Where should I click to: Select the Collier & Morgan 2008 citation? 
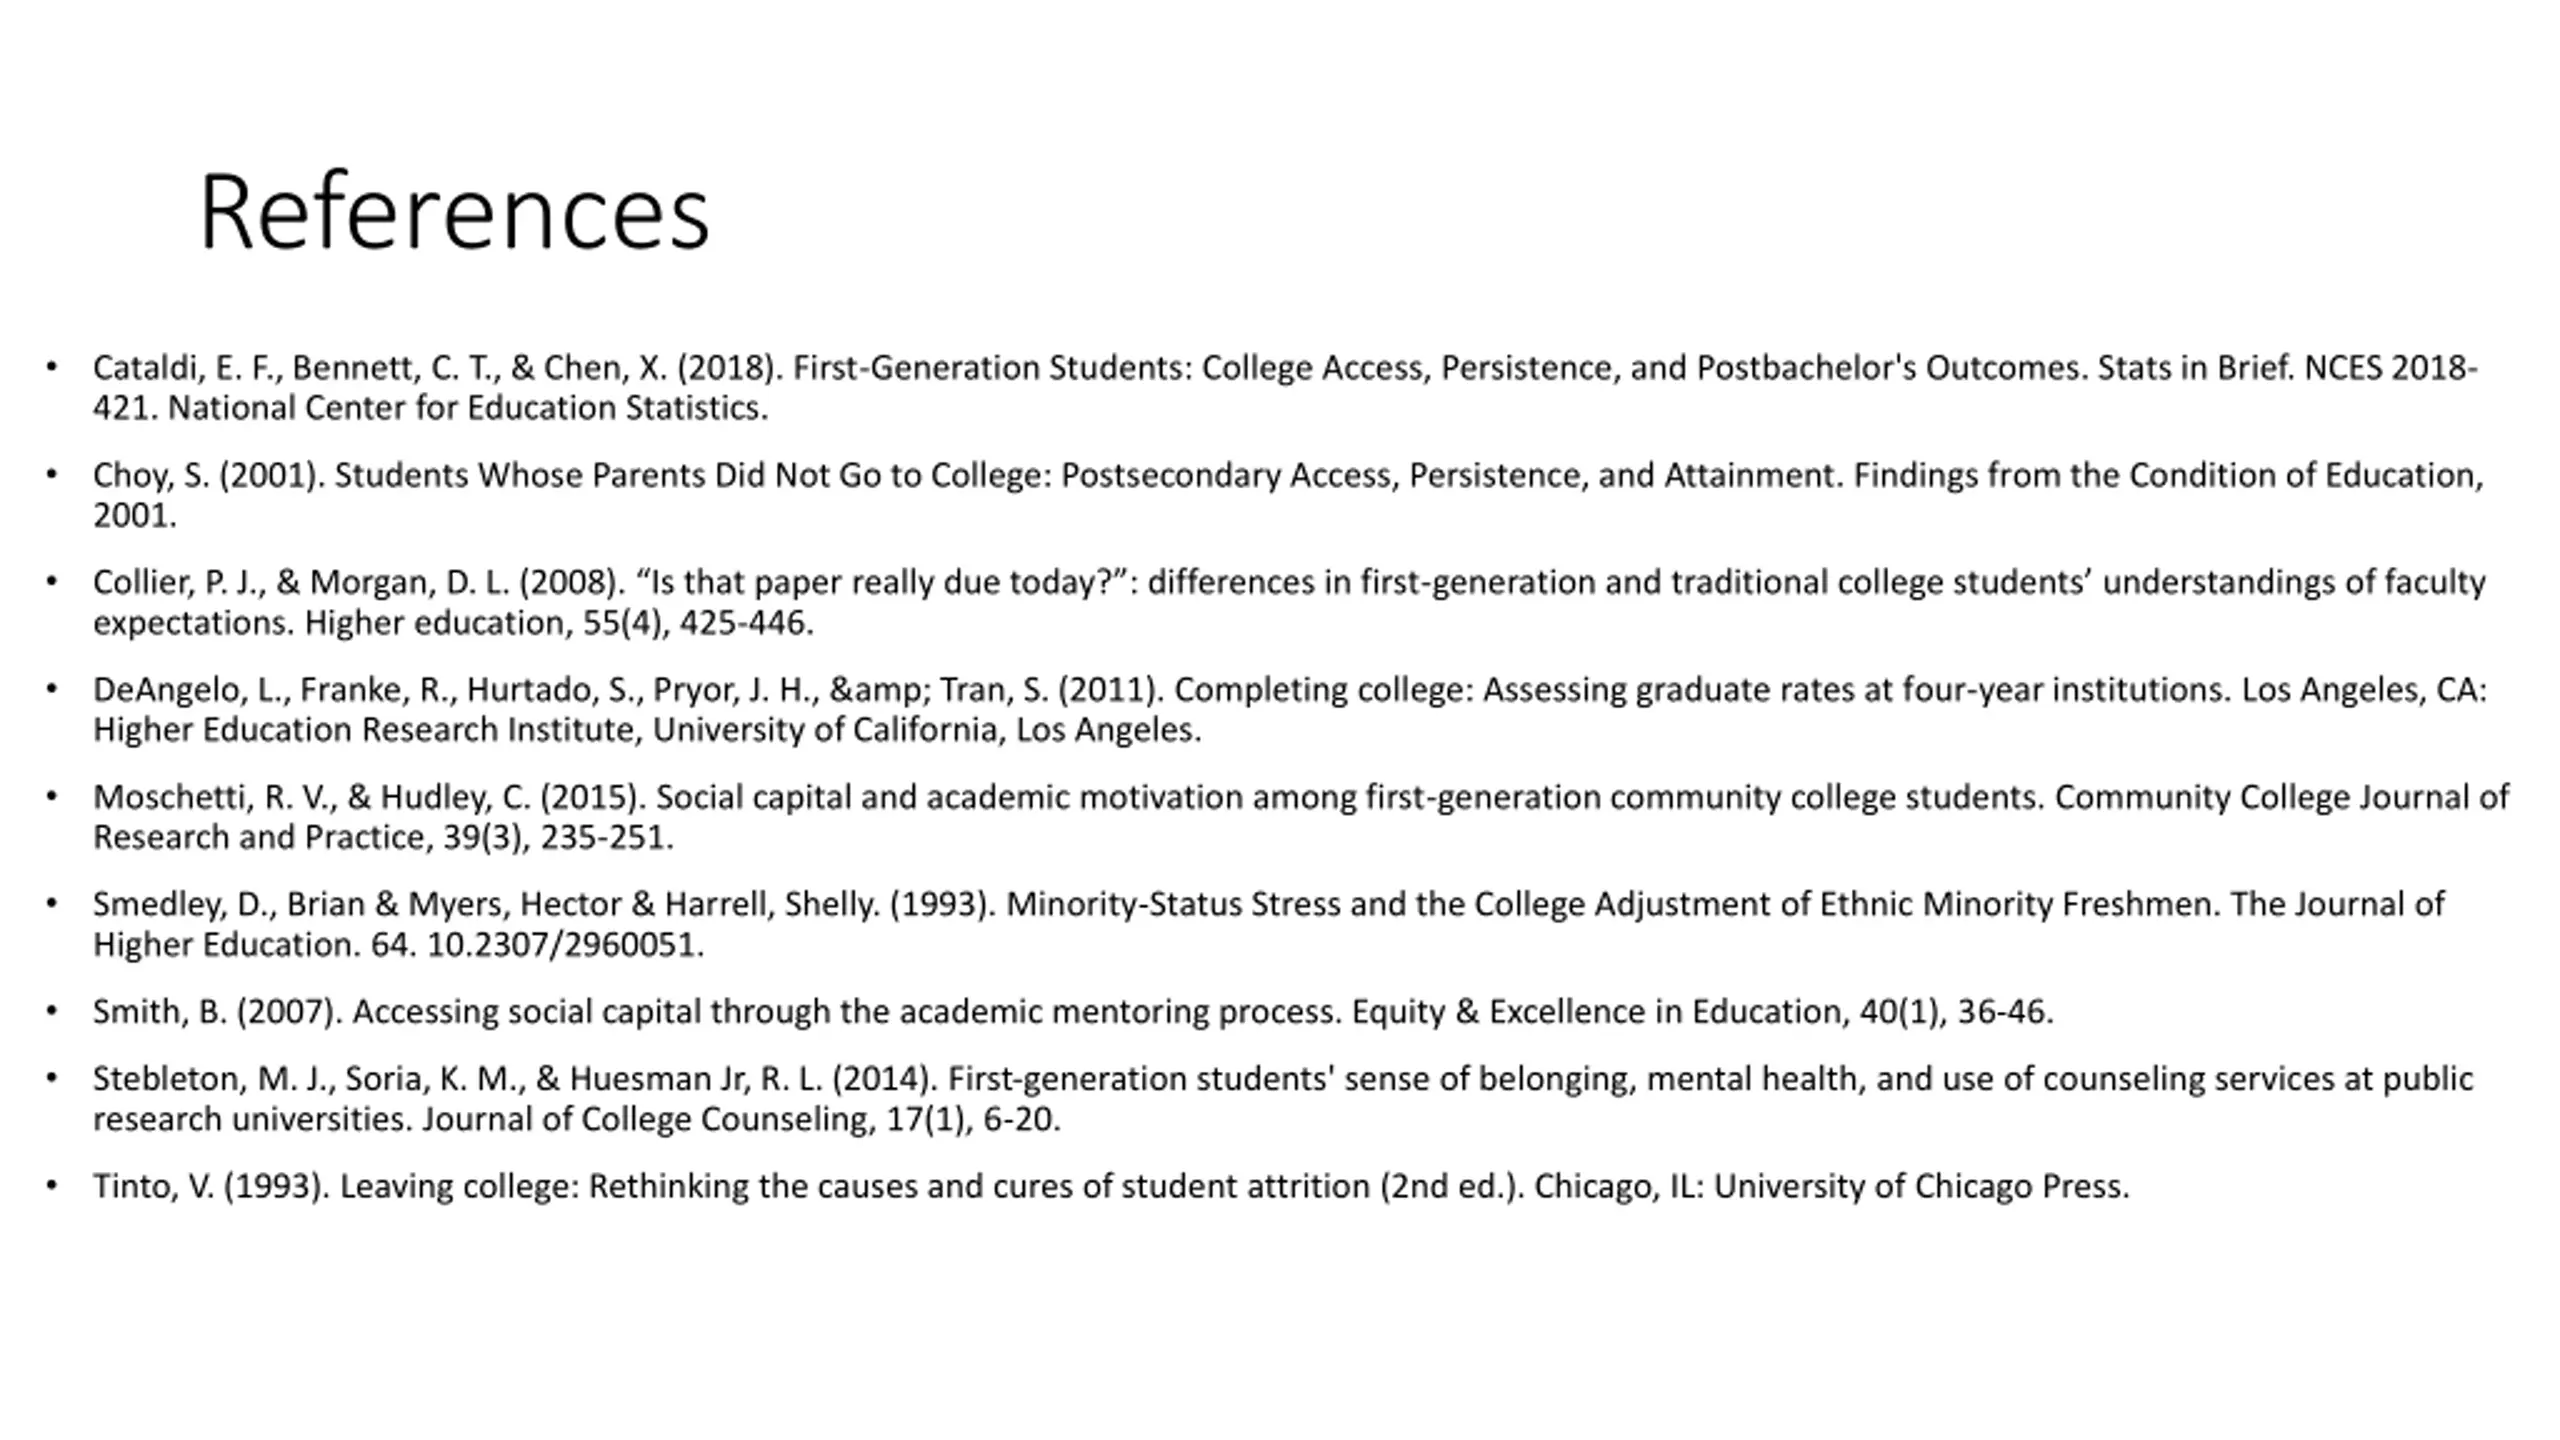pyautogui.click(x=1289, y=602)
